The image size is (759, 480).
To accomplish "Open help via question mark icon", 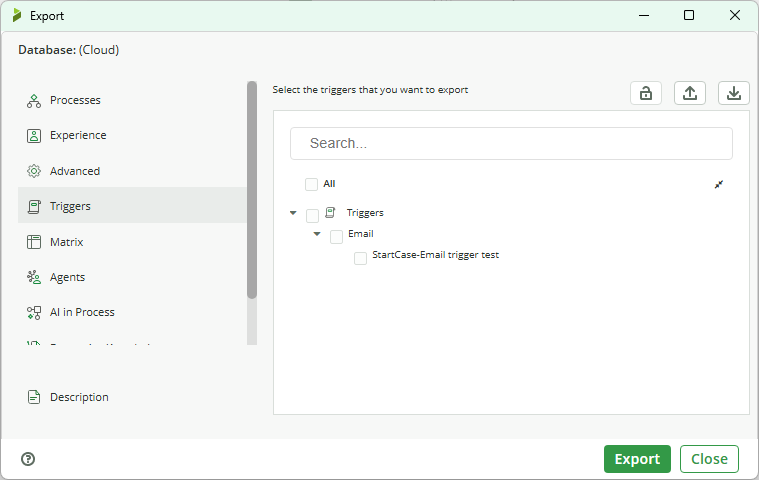I will coord(28,459).
